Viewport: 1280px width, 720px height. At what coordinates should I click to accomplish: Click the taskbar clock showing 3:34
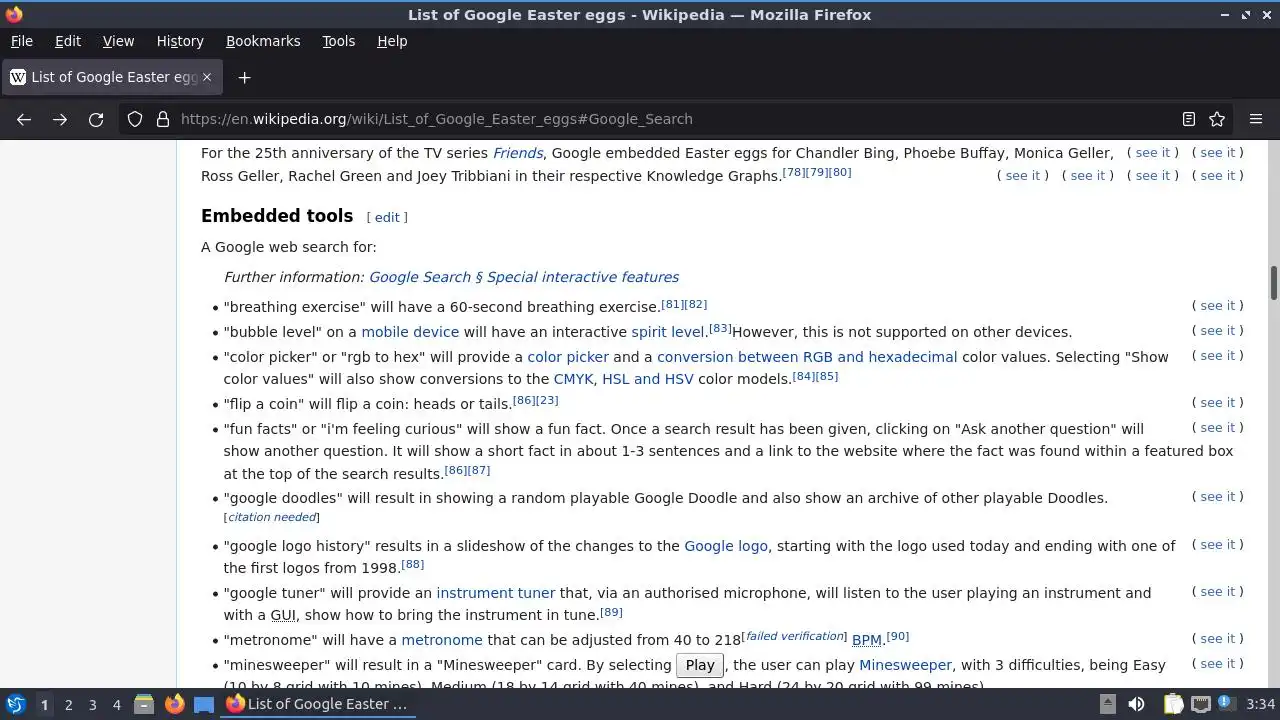1260,704
